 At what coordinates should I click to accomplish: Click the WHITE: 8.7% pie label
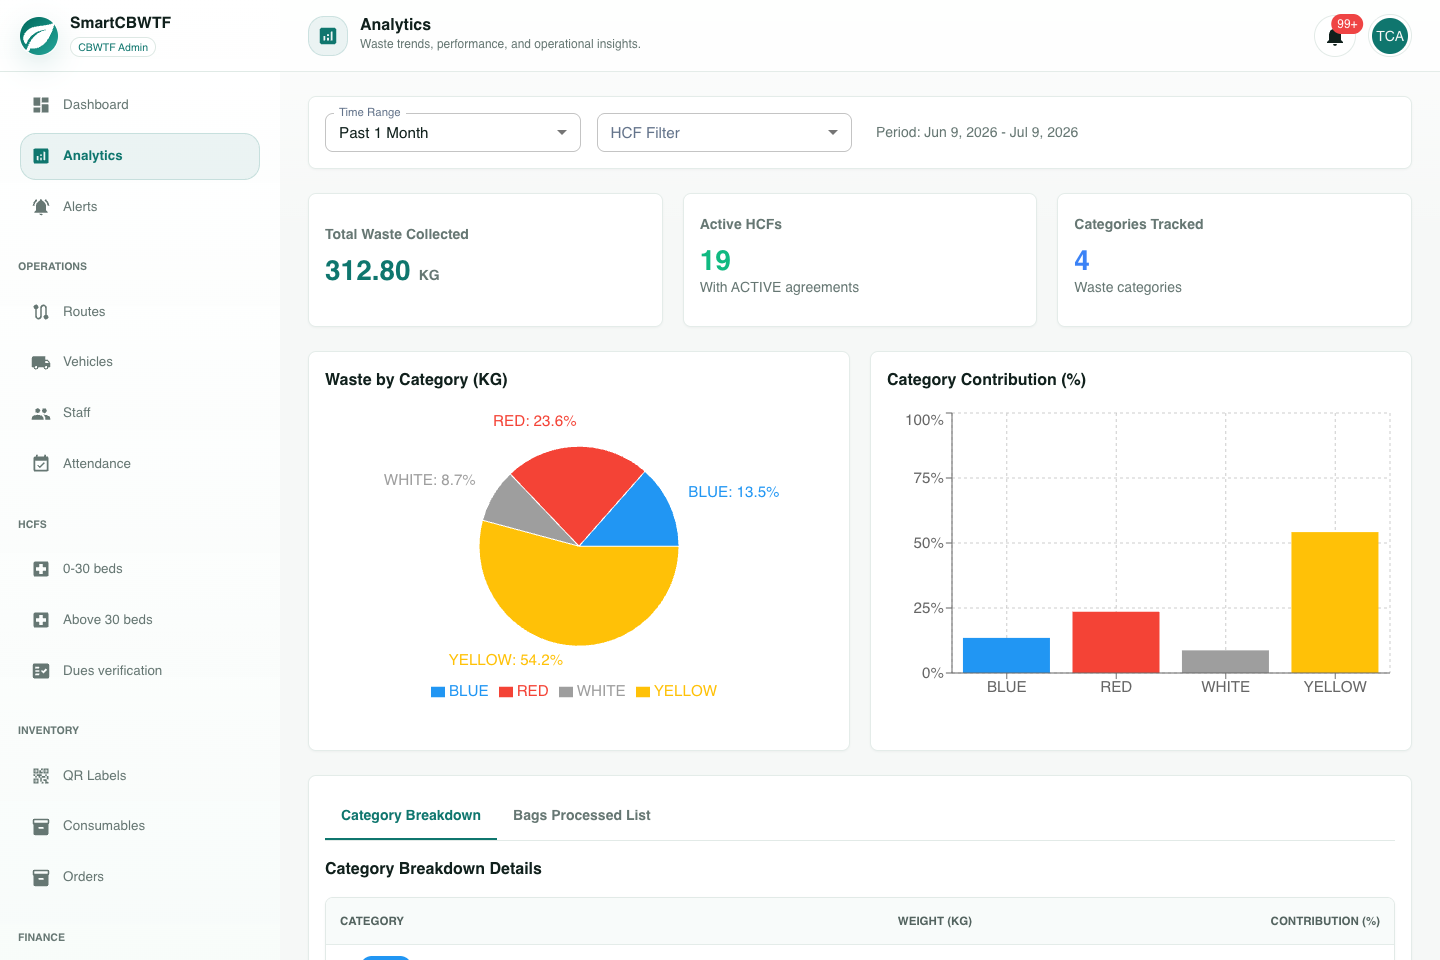click(430, 480)
